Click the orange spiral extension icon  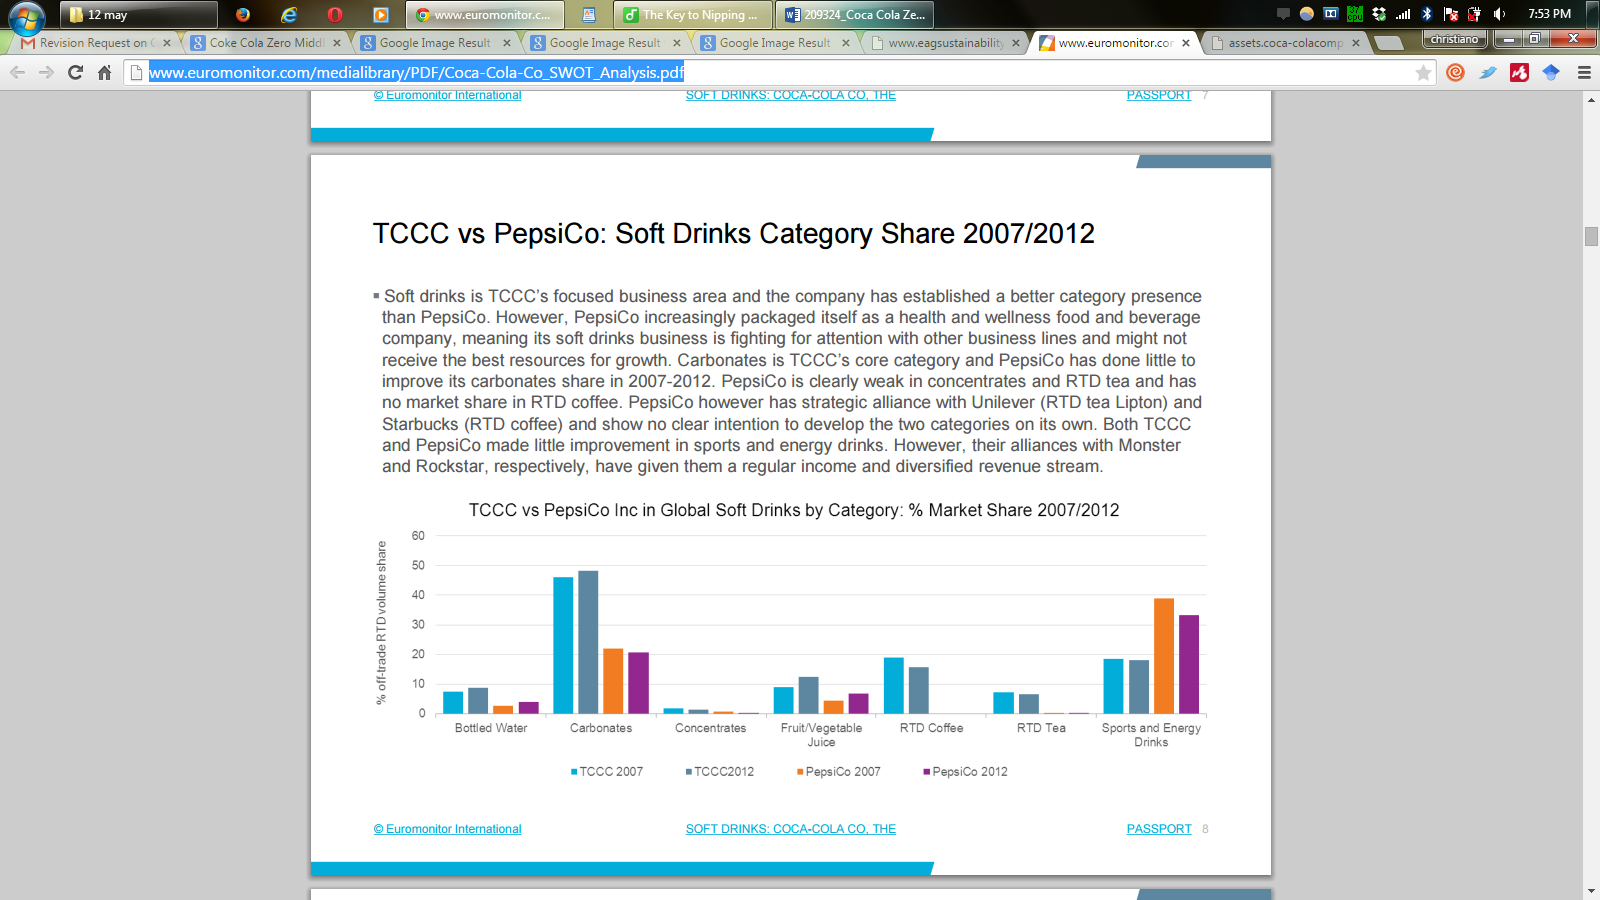pos(1455,72)
